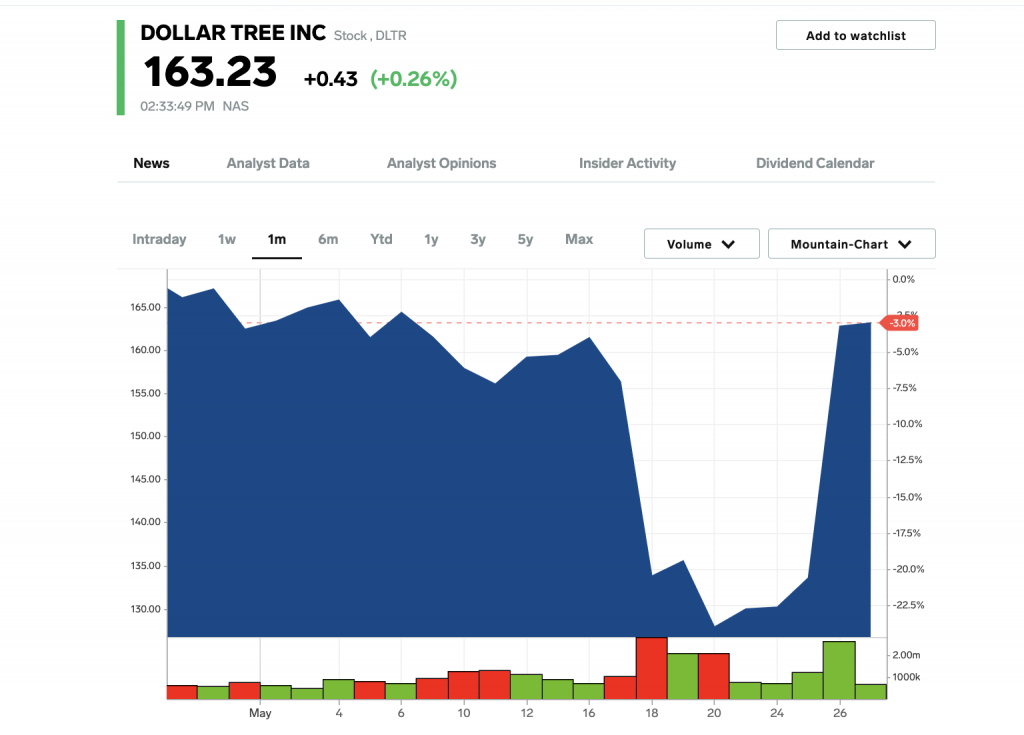This screenshot has height=735, width=1024.
Task: Click the +0.43 price change value
Action: click(x=330, y=79)
